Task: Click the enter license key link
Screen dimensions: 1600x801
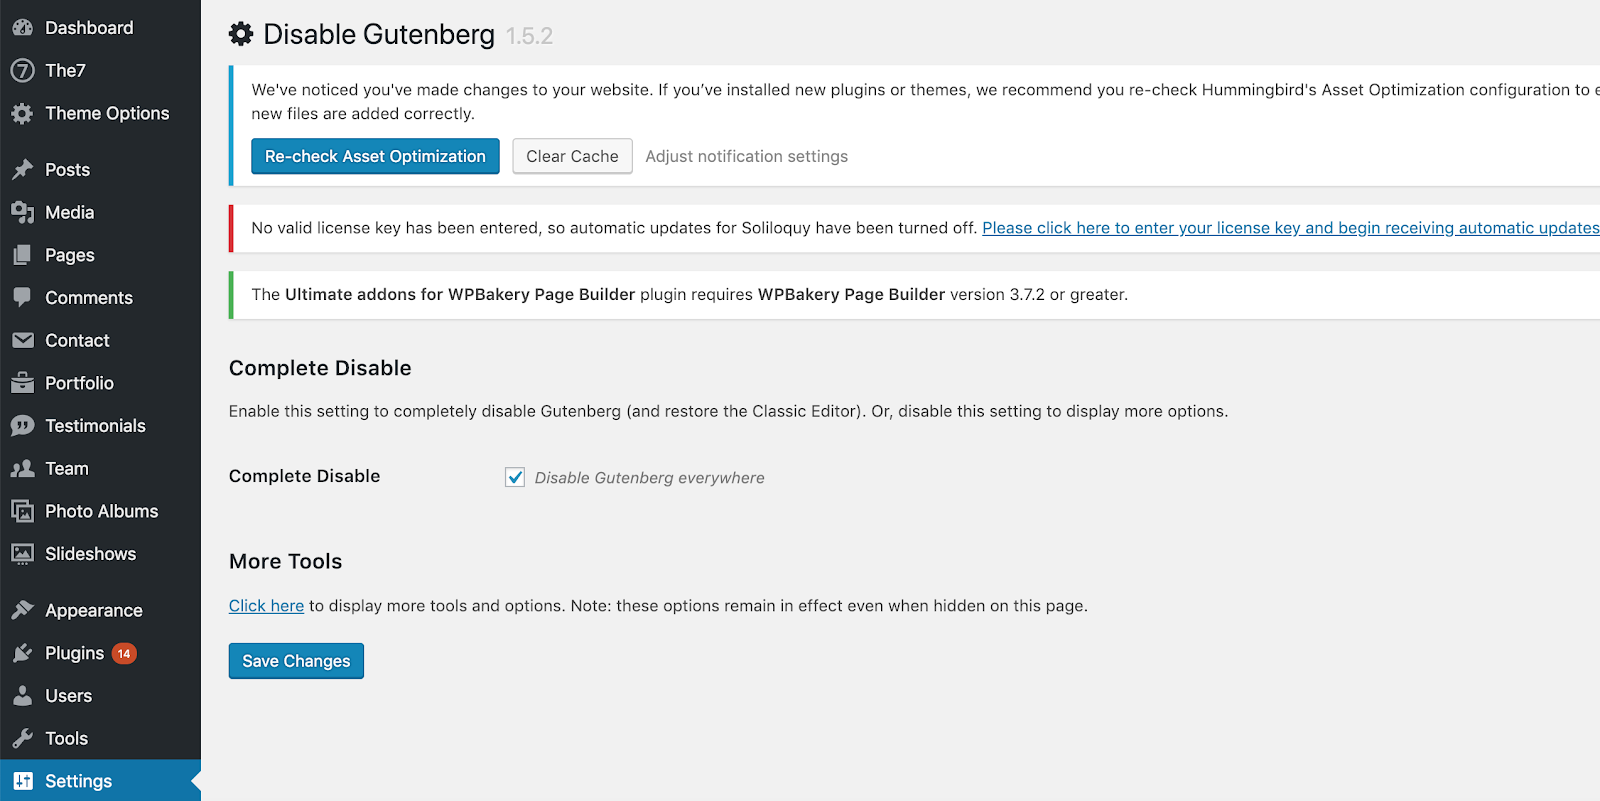Action: coord(1290,228)
